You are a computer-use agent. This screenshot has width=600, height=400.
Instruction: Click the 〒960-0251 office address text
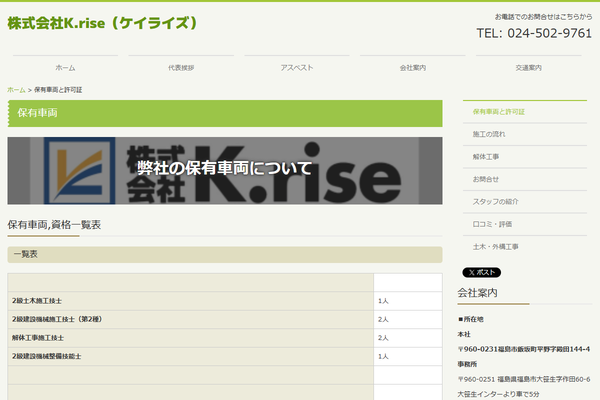[524, 379]
